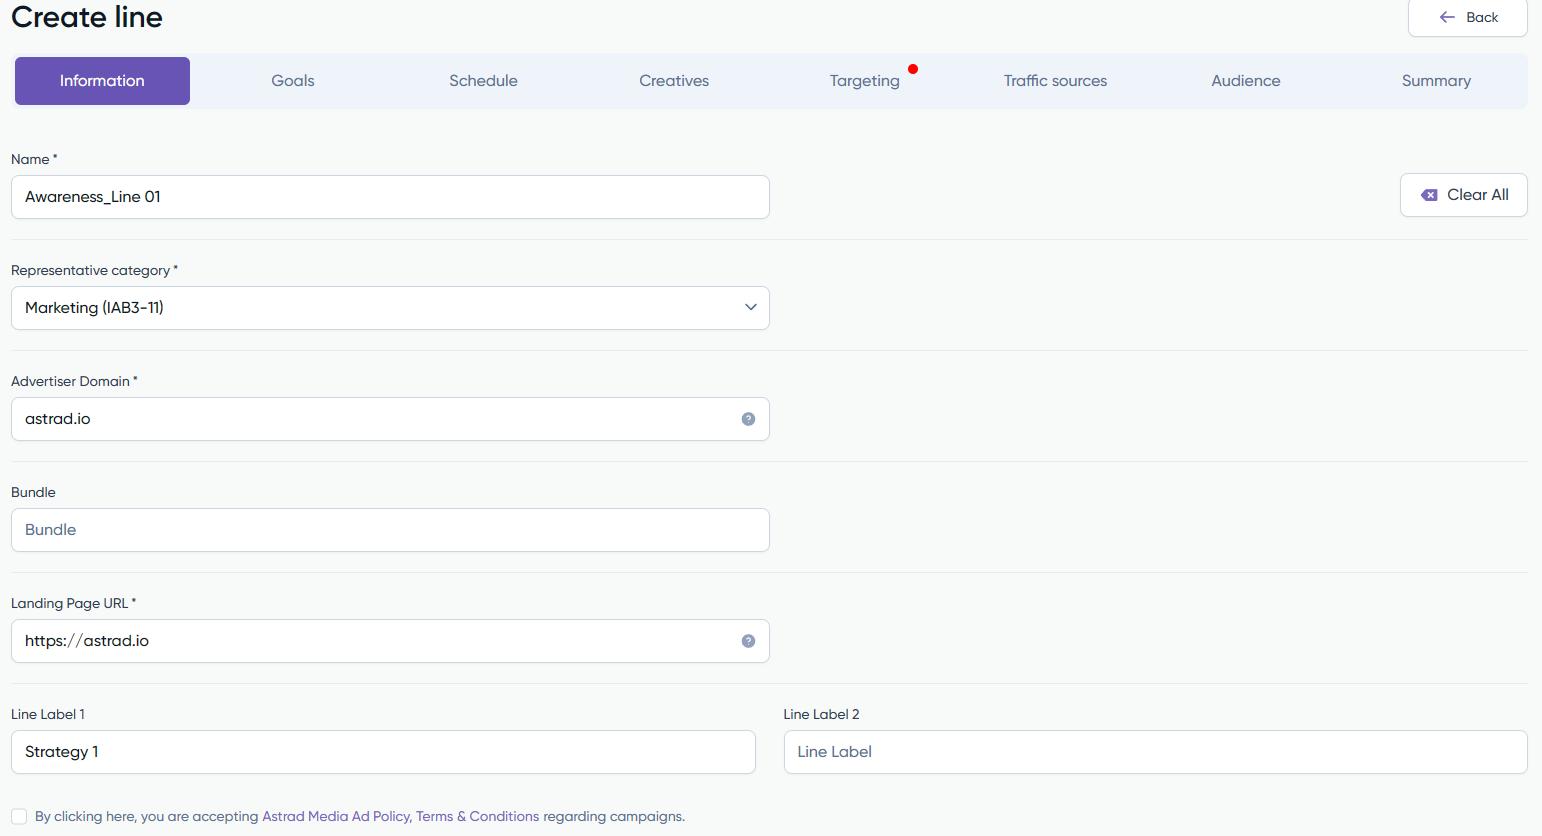The height and width of the screenshot is (836, 1542).
Task: Accept the Ad Policy terms checkbox
Action: point(19,816)
